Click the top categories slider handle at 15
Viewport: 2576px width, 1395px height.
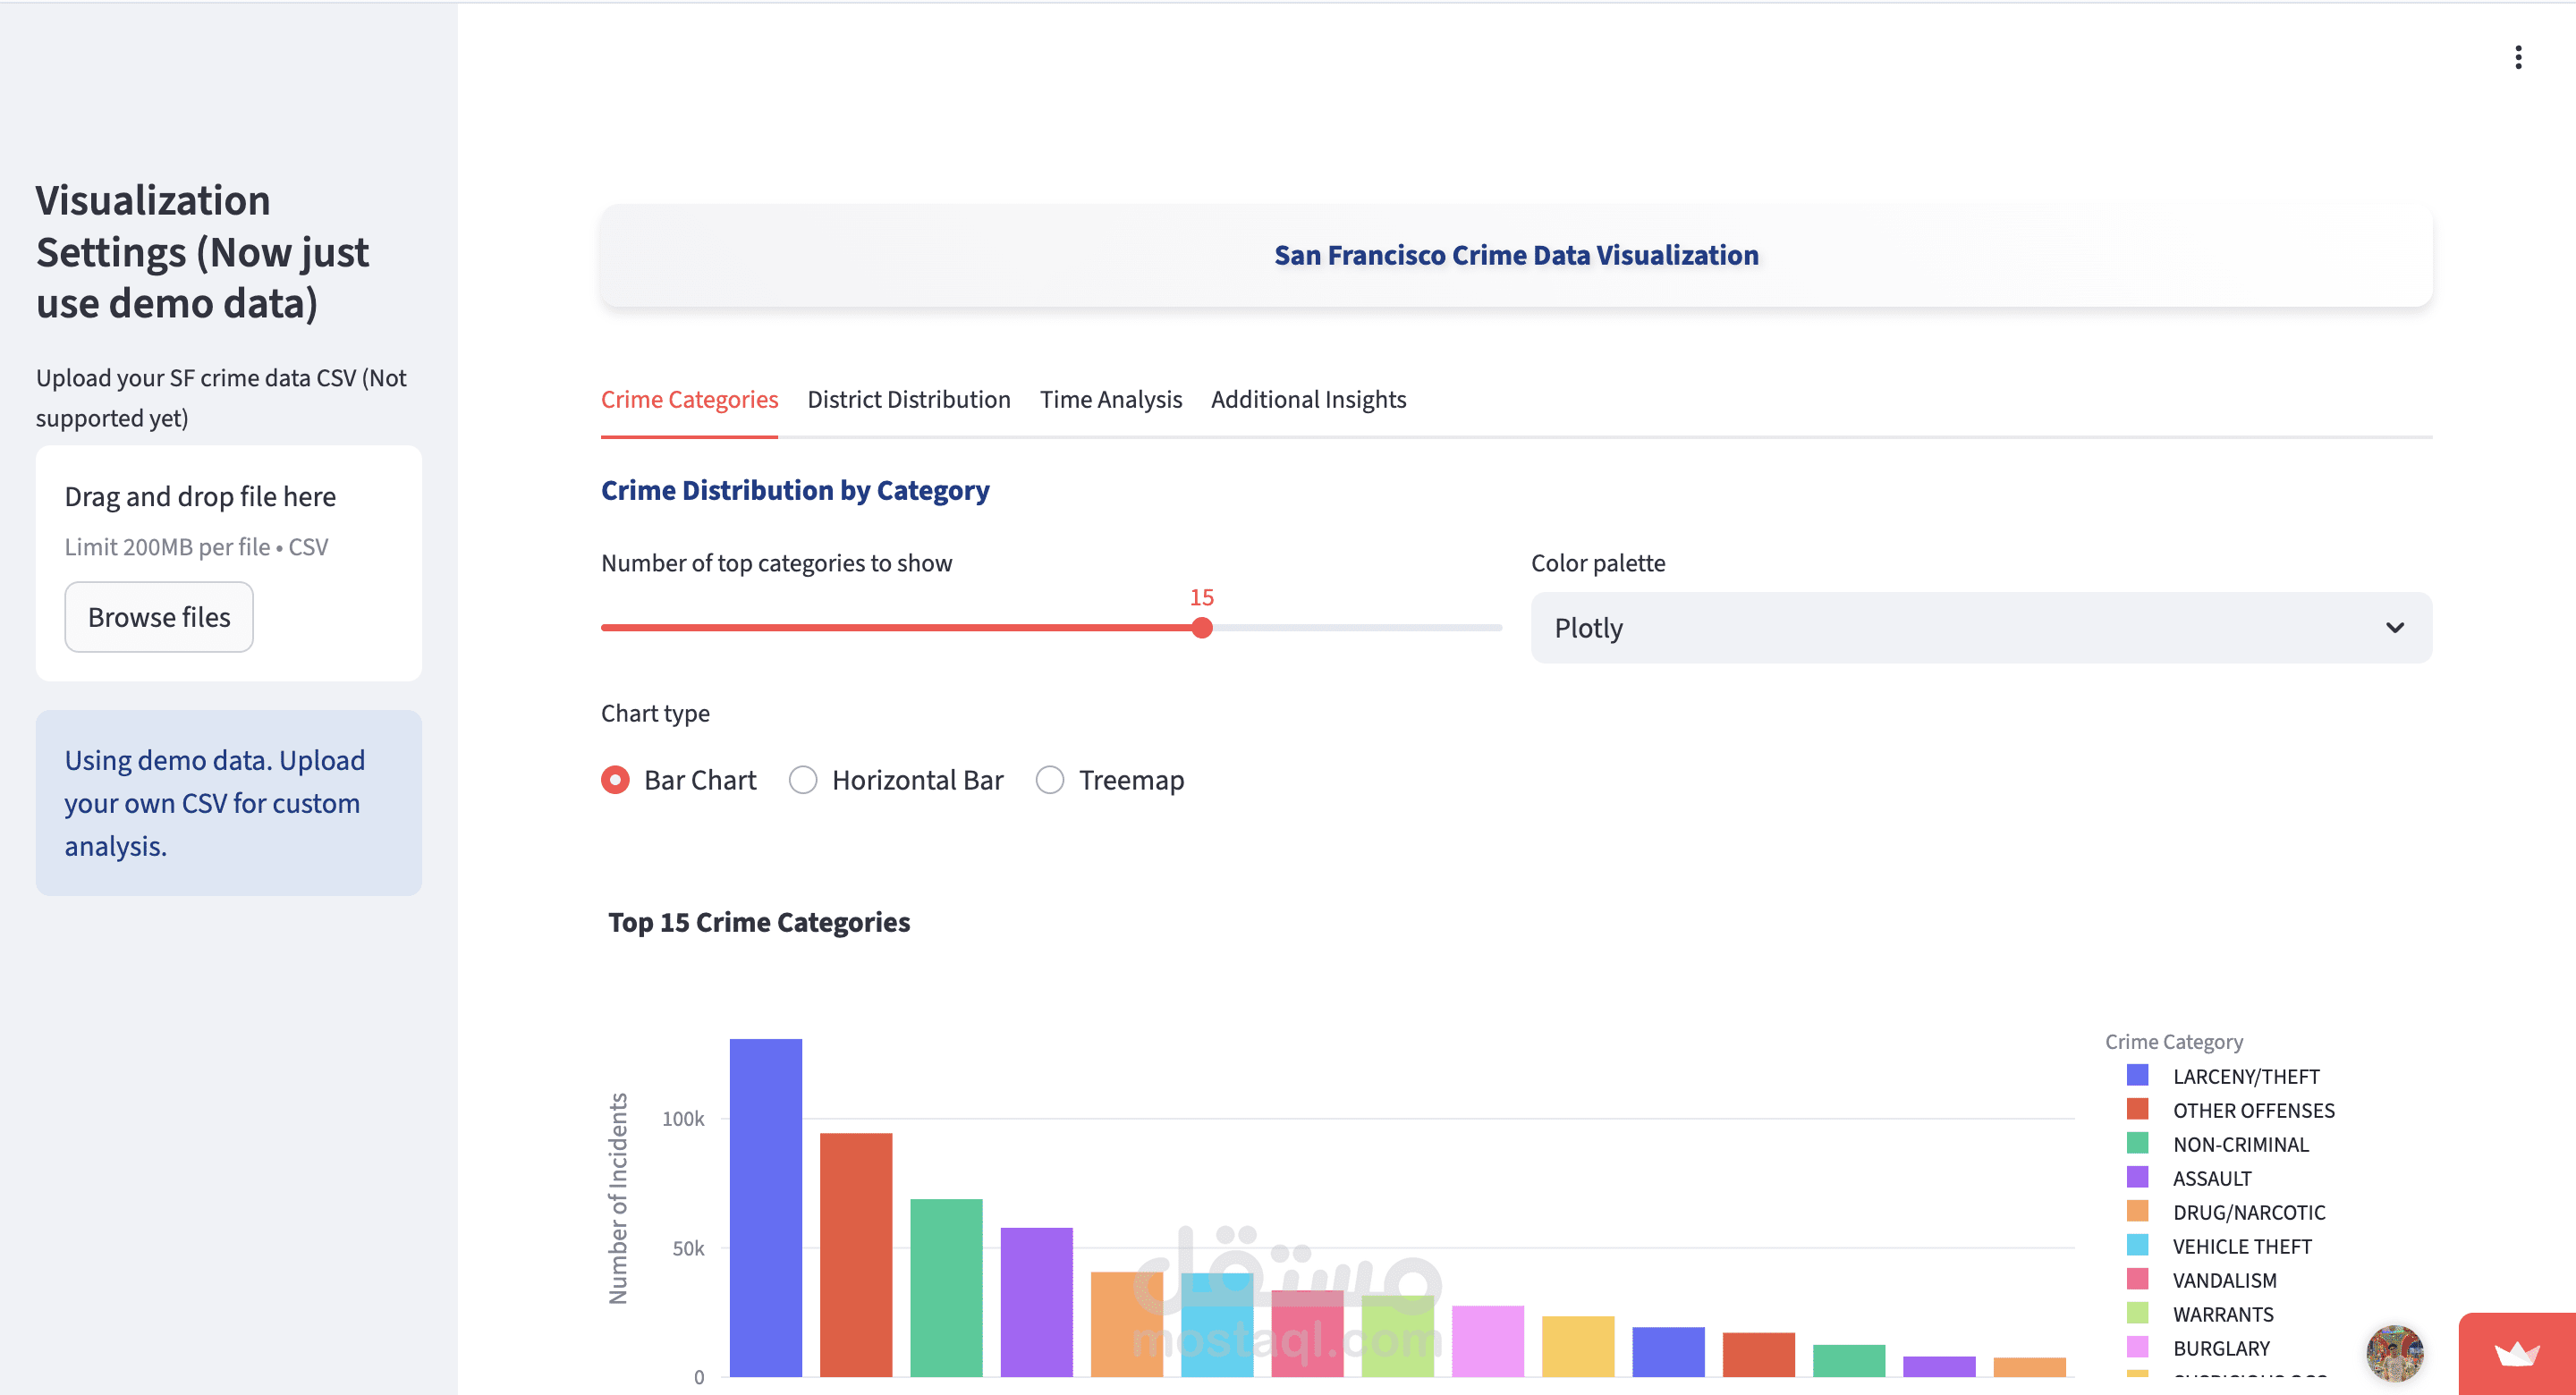1201,628
